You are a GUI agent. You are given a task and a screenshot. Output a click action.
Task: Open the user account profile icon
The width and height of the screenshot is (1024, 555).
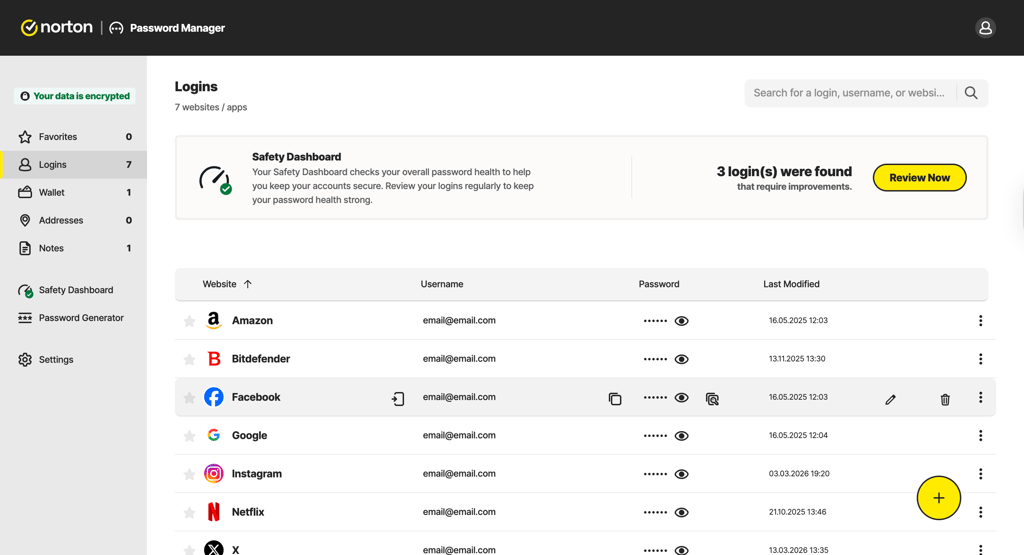985,28
